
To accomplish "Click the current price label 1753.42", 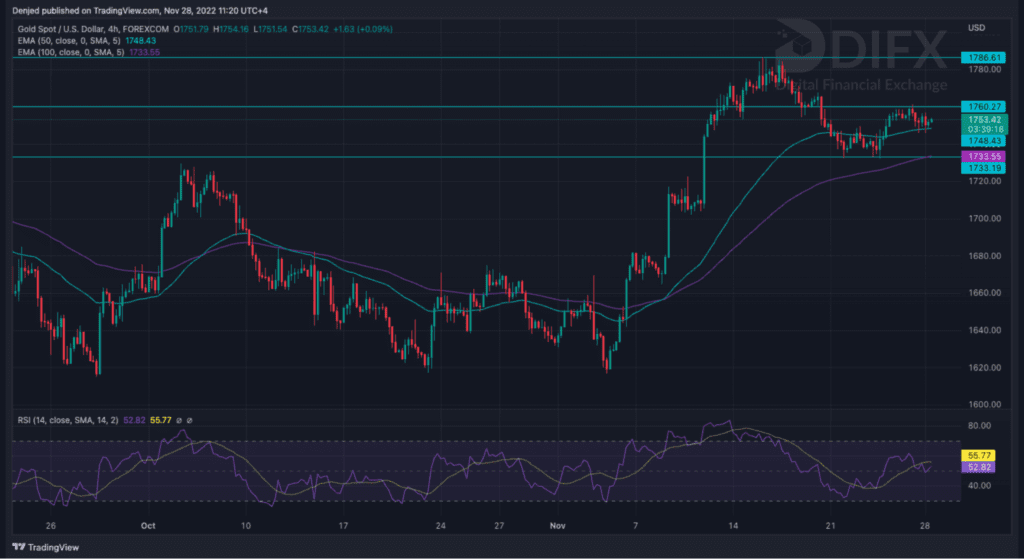I will click(981, 119).
